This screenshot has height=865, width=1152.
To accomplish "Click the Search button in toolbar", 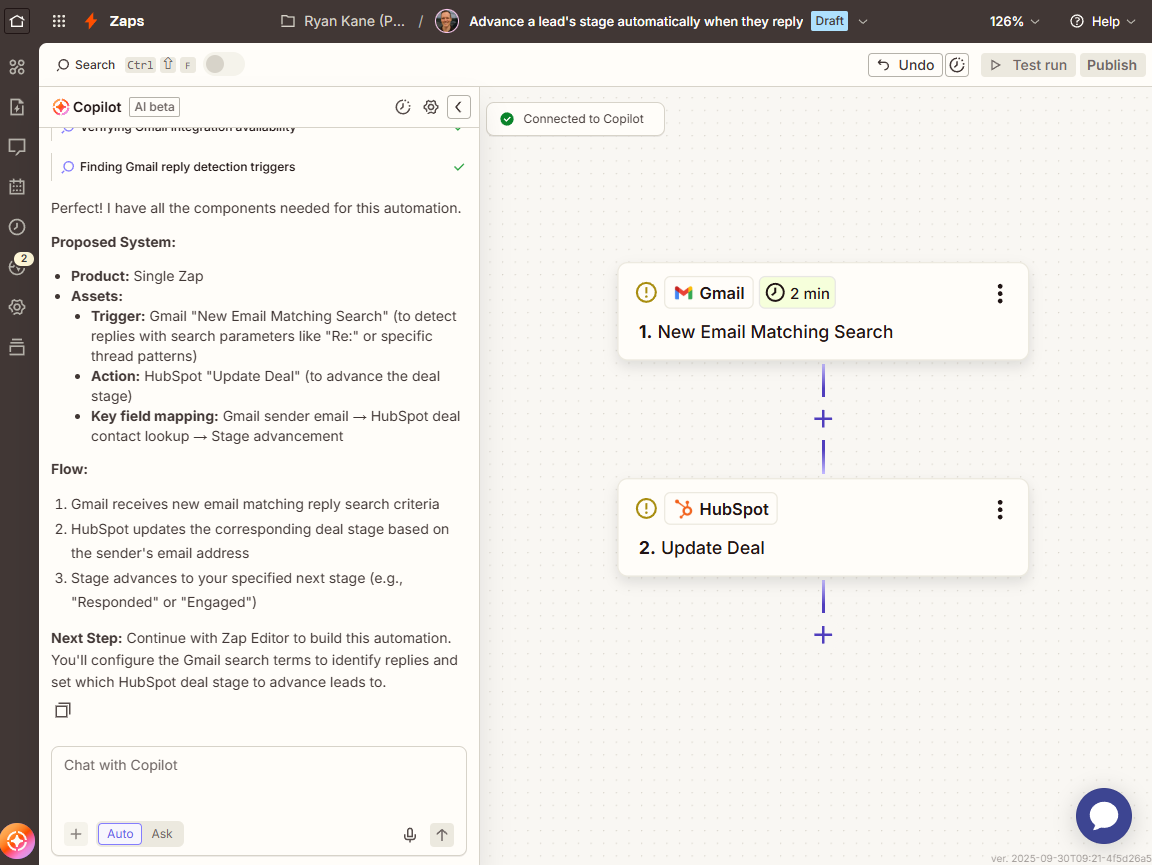I will tap(86, 65).
